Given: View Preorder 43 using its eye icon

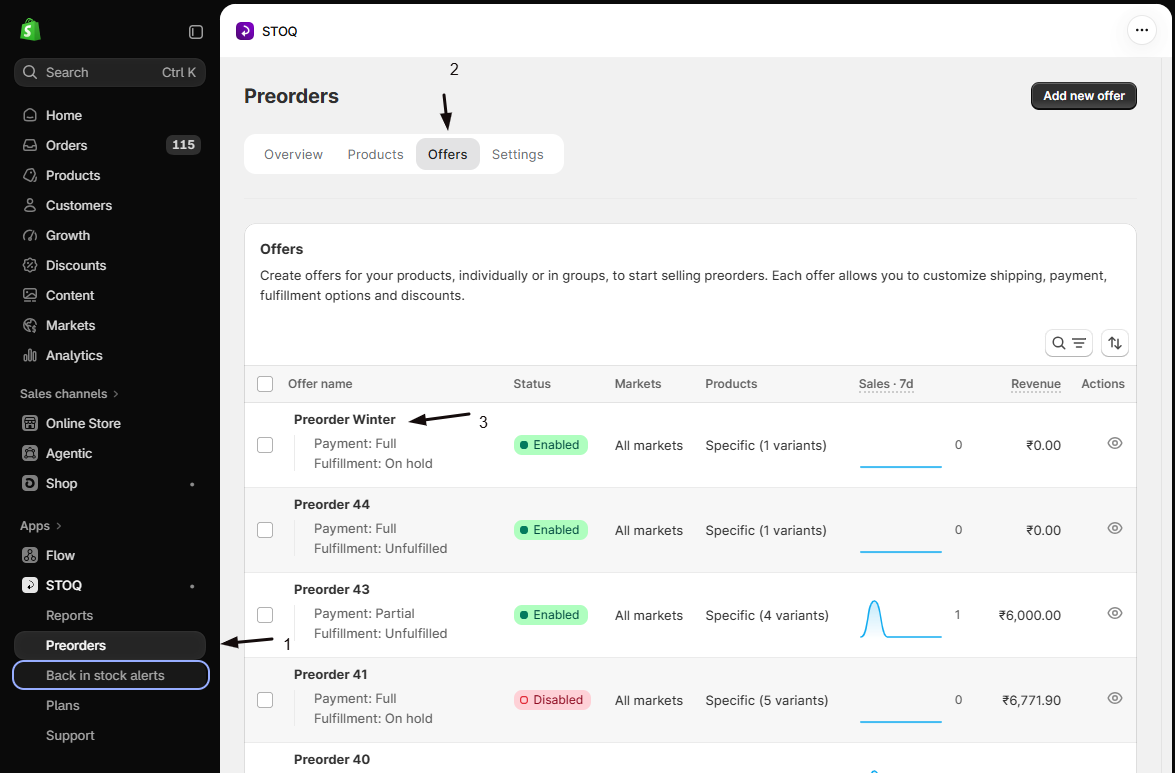Looking at the screenshot, I should (1115, 613).
